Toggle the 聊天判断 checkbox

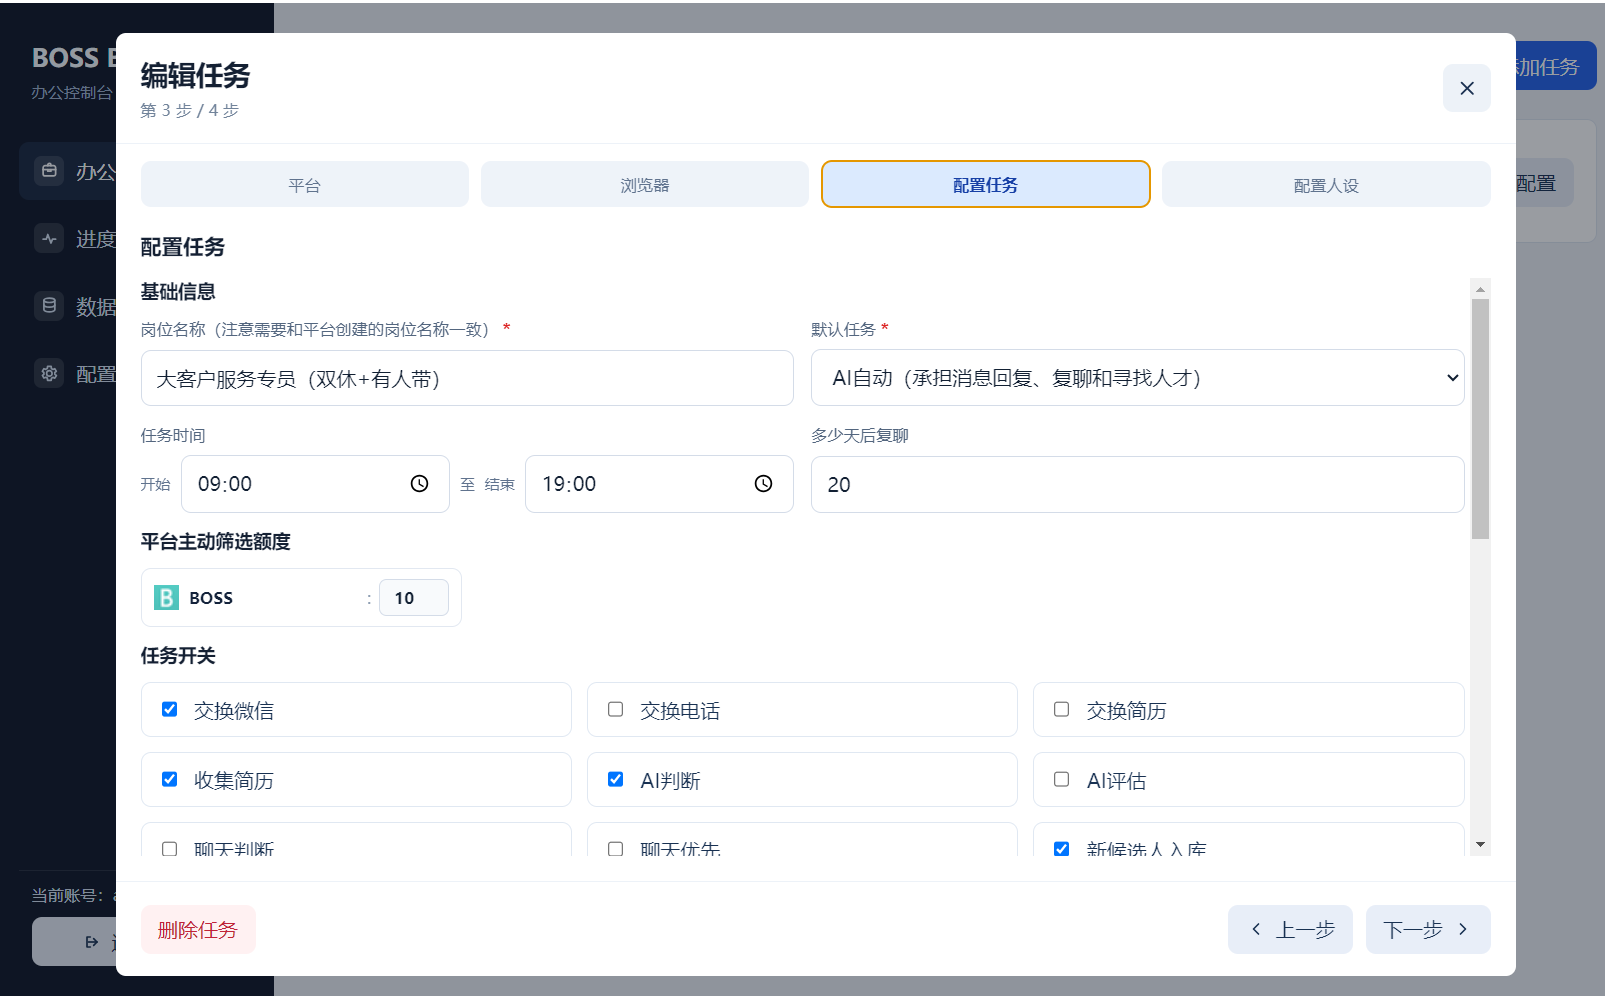coord(169,849)
